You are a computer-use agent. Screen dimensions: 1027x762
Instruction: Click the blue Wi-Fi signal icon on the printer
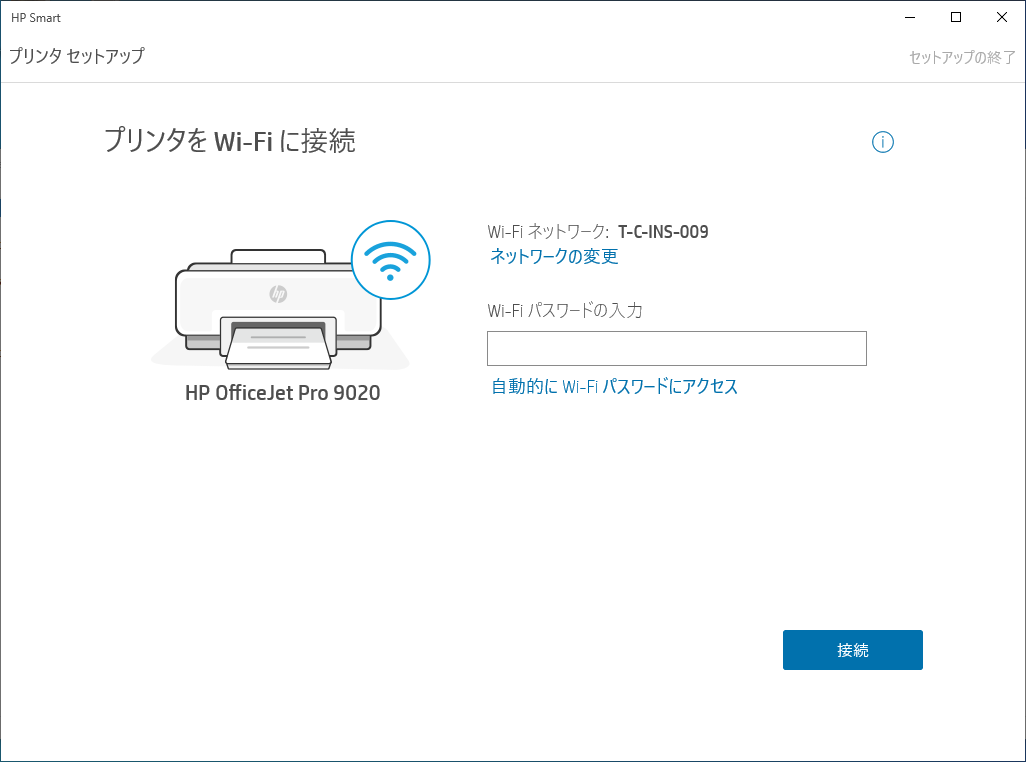[391, 260]
